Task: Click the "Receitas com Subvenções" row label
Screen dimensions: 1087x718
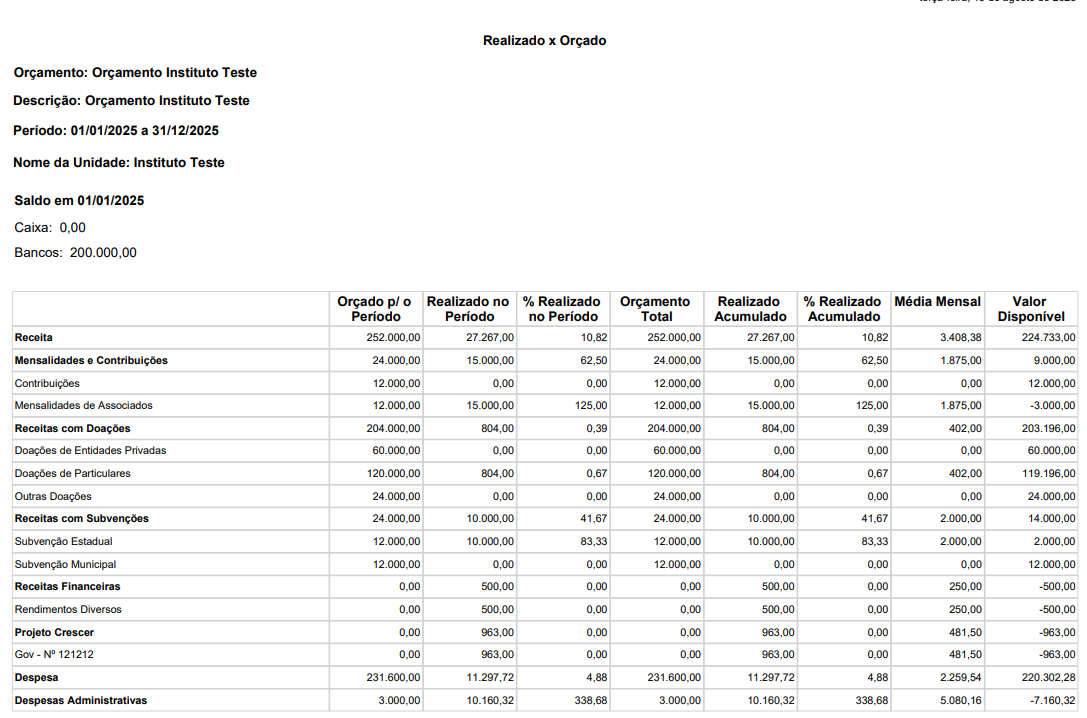Action: pyautogui.click(x=82, y=518)
